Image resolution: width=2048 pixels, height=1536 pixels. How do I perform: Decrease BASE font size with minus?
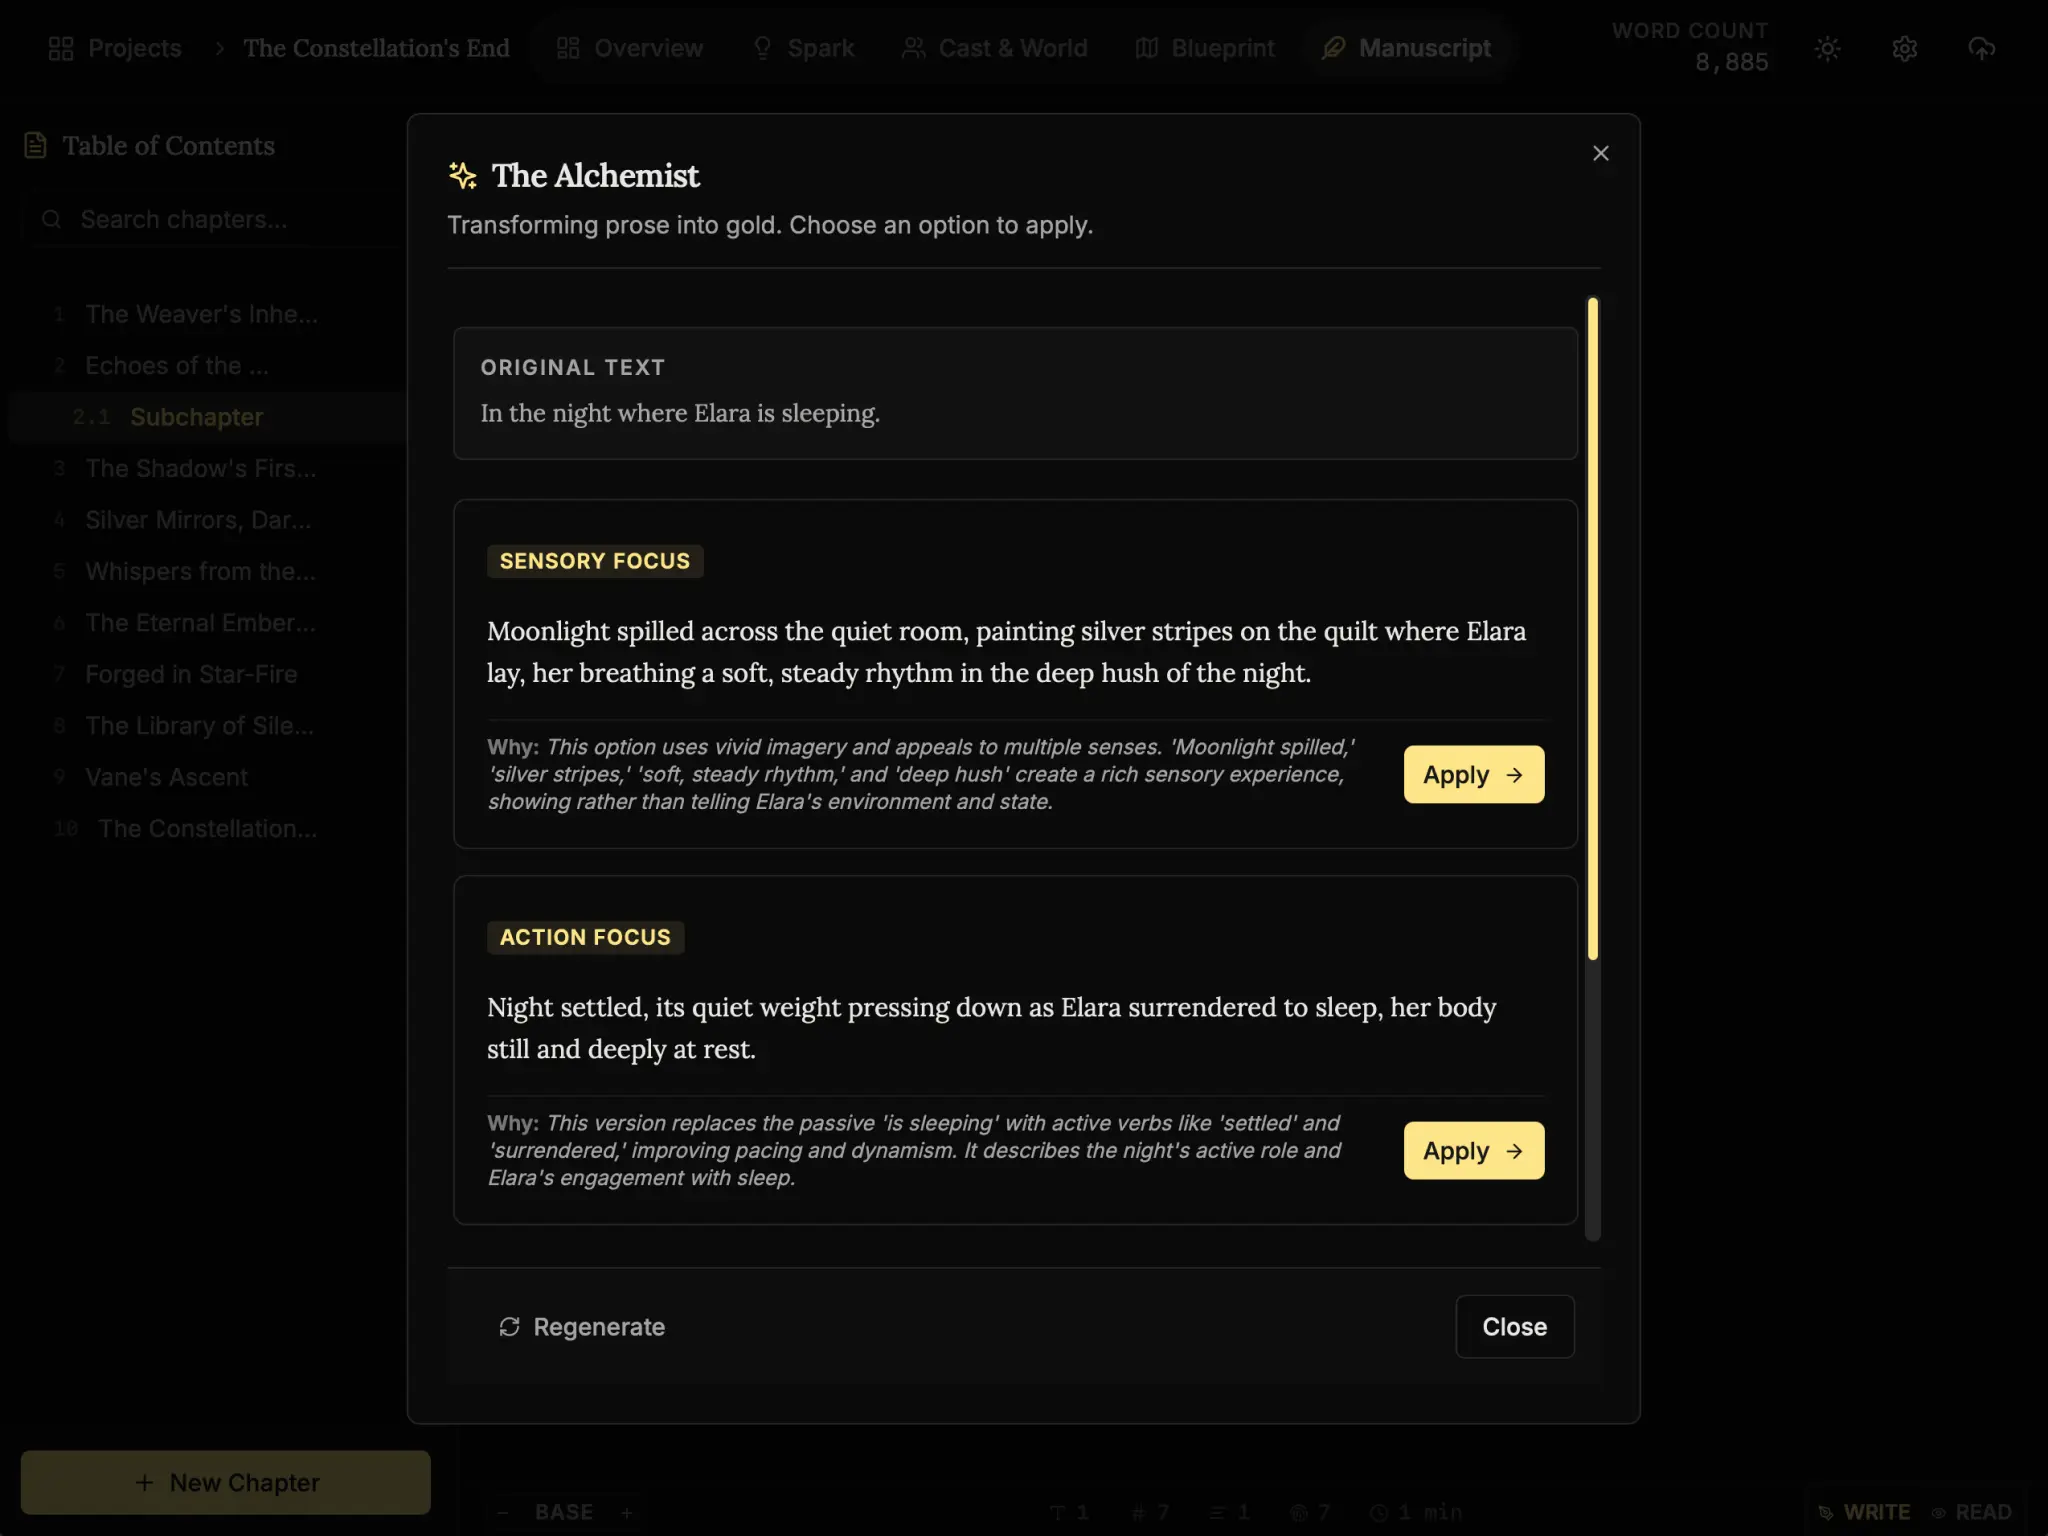click(x=503, y=1512)
